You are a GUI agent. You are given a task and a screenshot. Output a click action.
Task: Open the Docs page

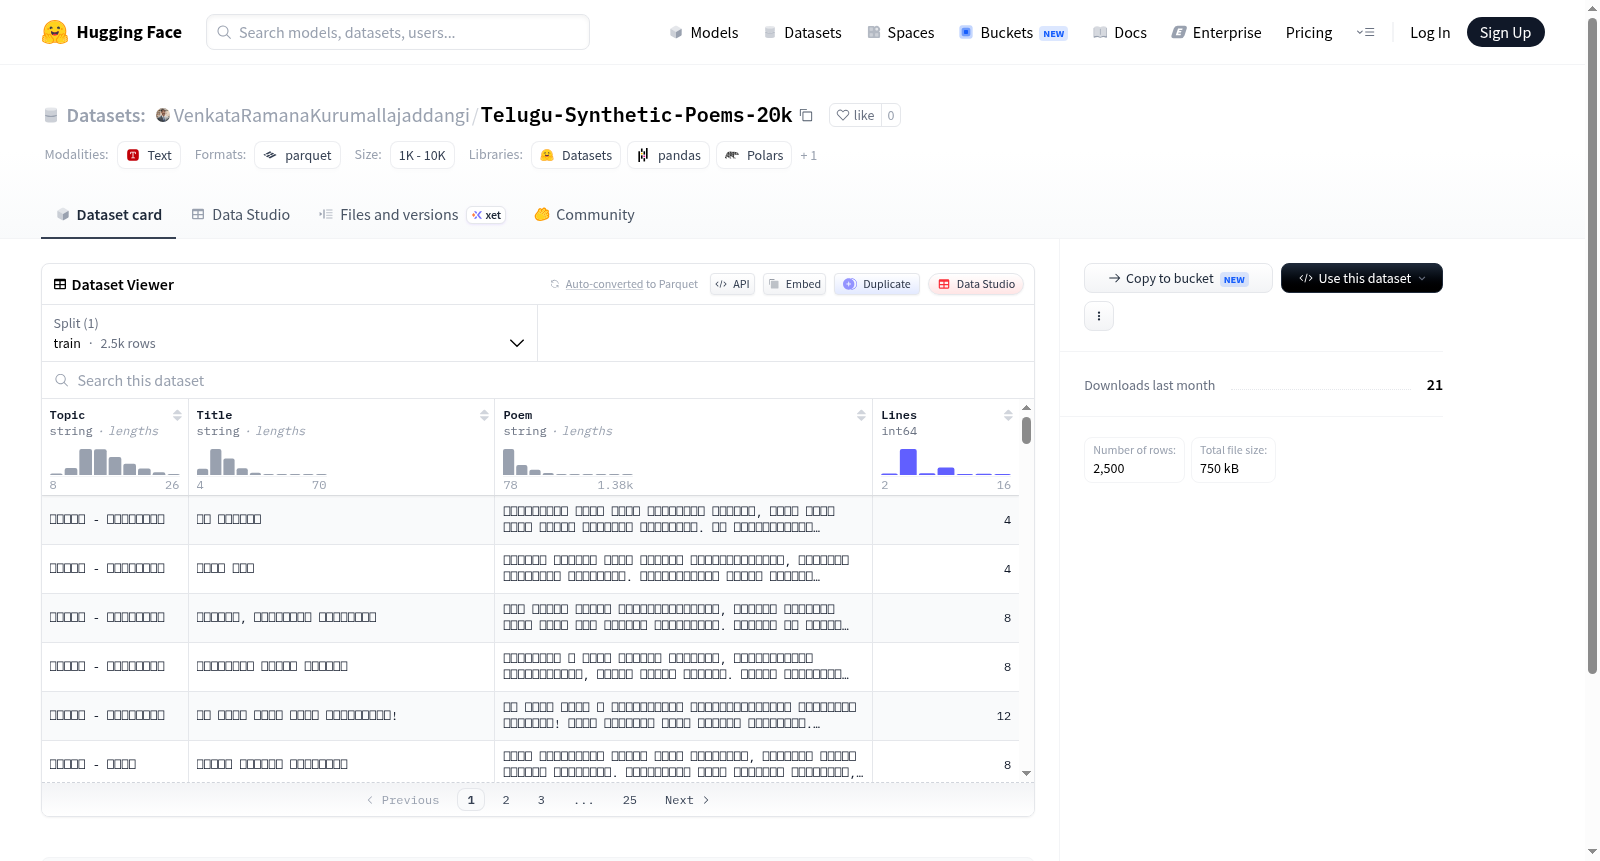pyautogui.click(x=1120, y=33)
